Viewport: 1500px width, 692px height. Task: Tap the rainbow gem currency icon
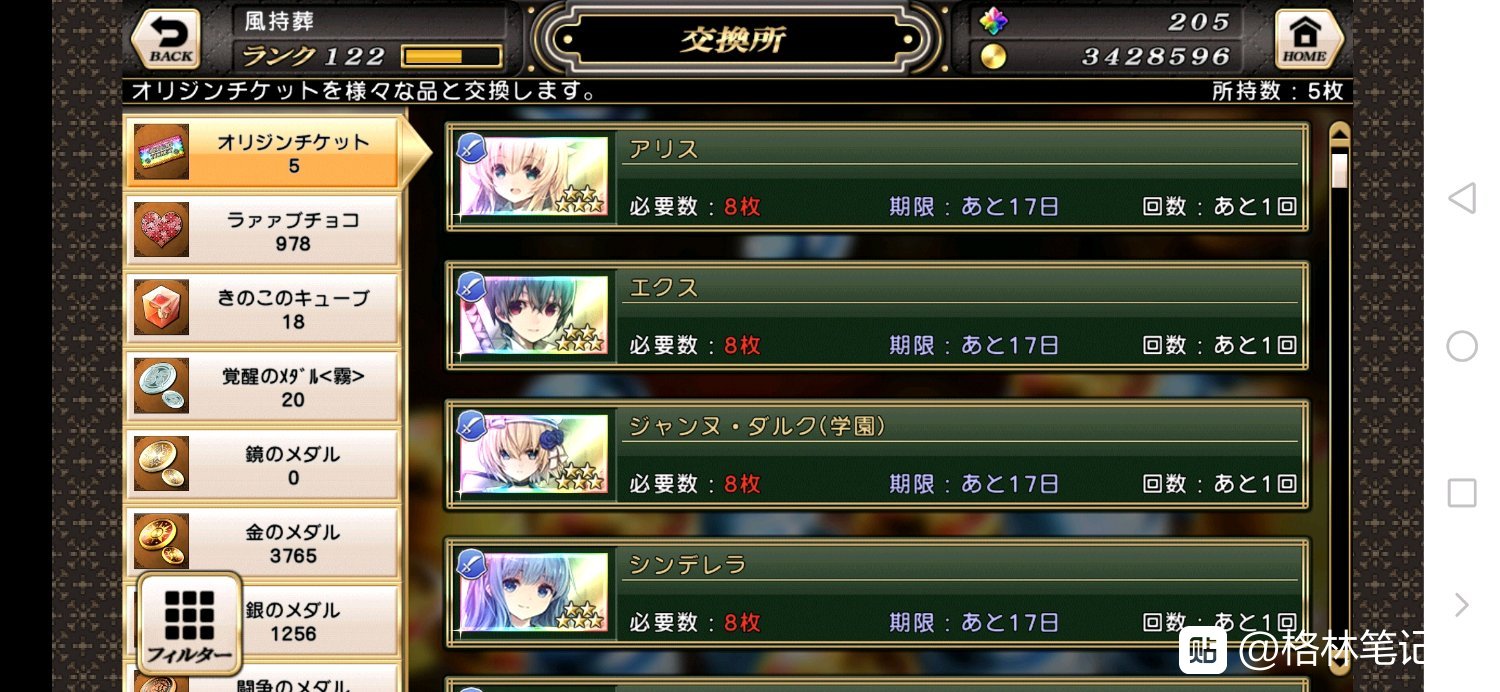pos(993,21)
